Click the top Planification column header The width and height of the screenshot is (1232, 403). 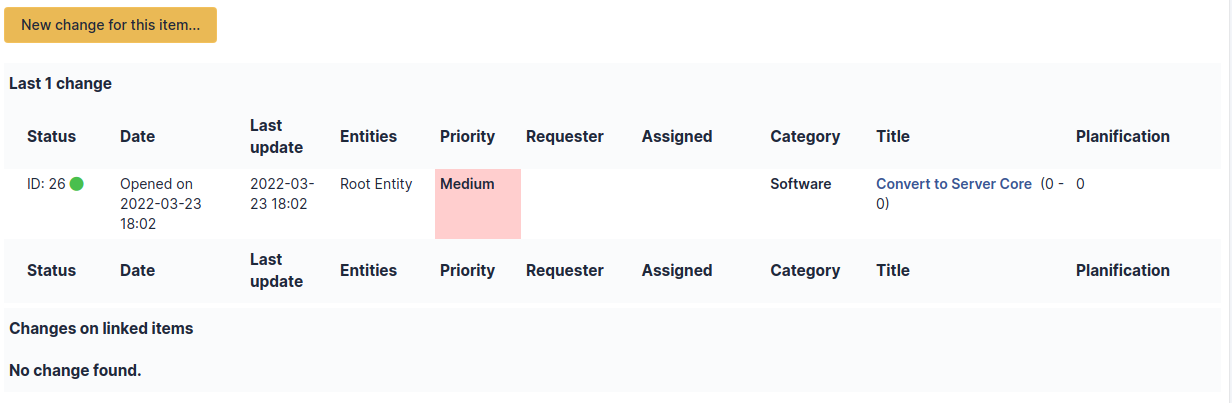pyautogui.click(x=1123, y=136)
